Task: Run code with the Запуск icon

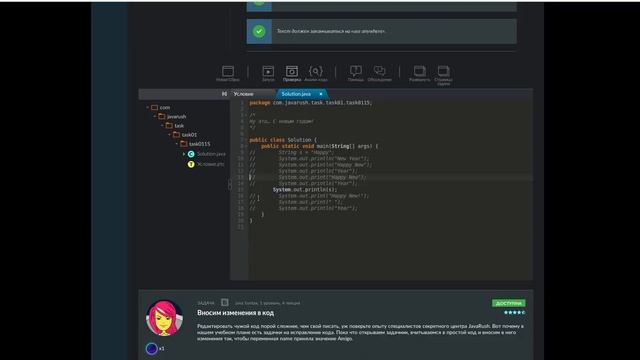Action: tap(268, 72)
